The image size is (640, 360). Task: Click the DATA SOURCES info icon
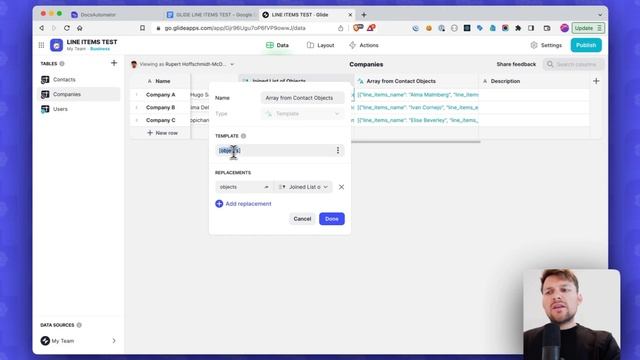click(79, 325)
